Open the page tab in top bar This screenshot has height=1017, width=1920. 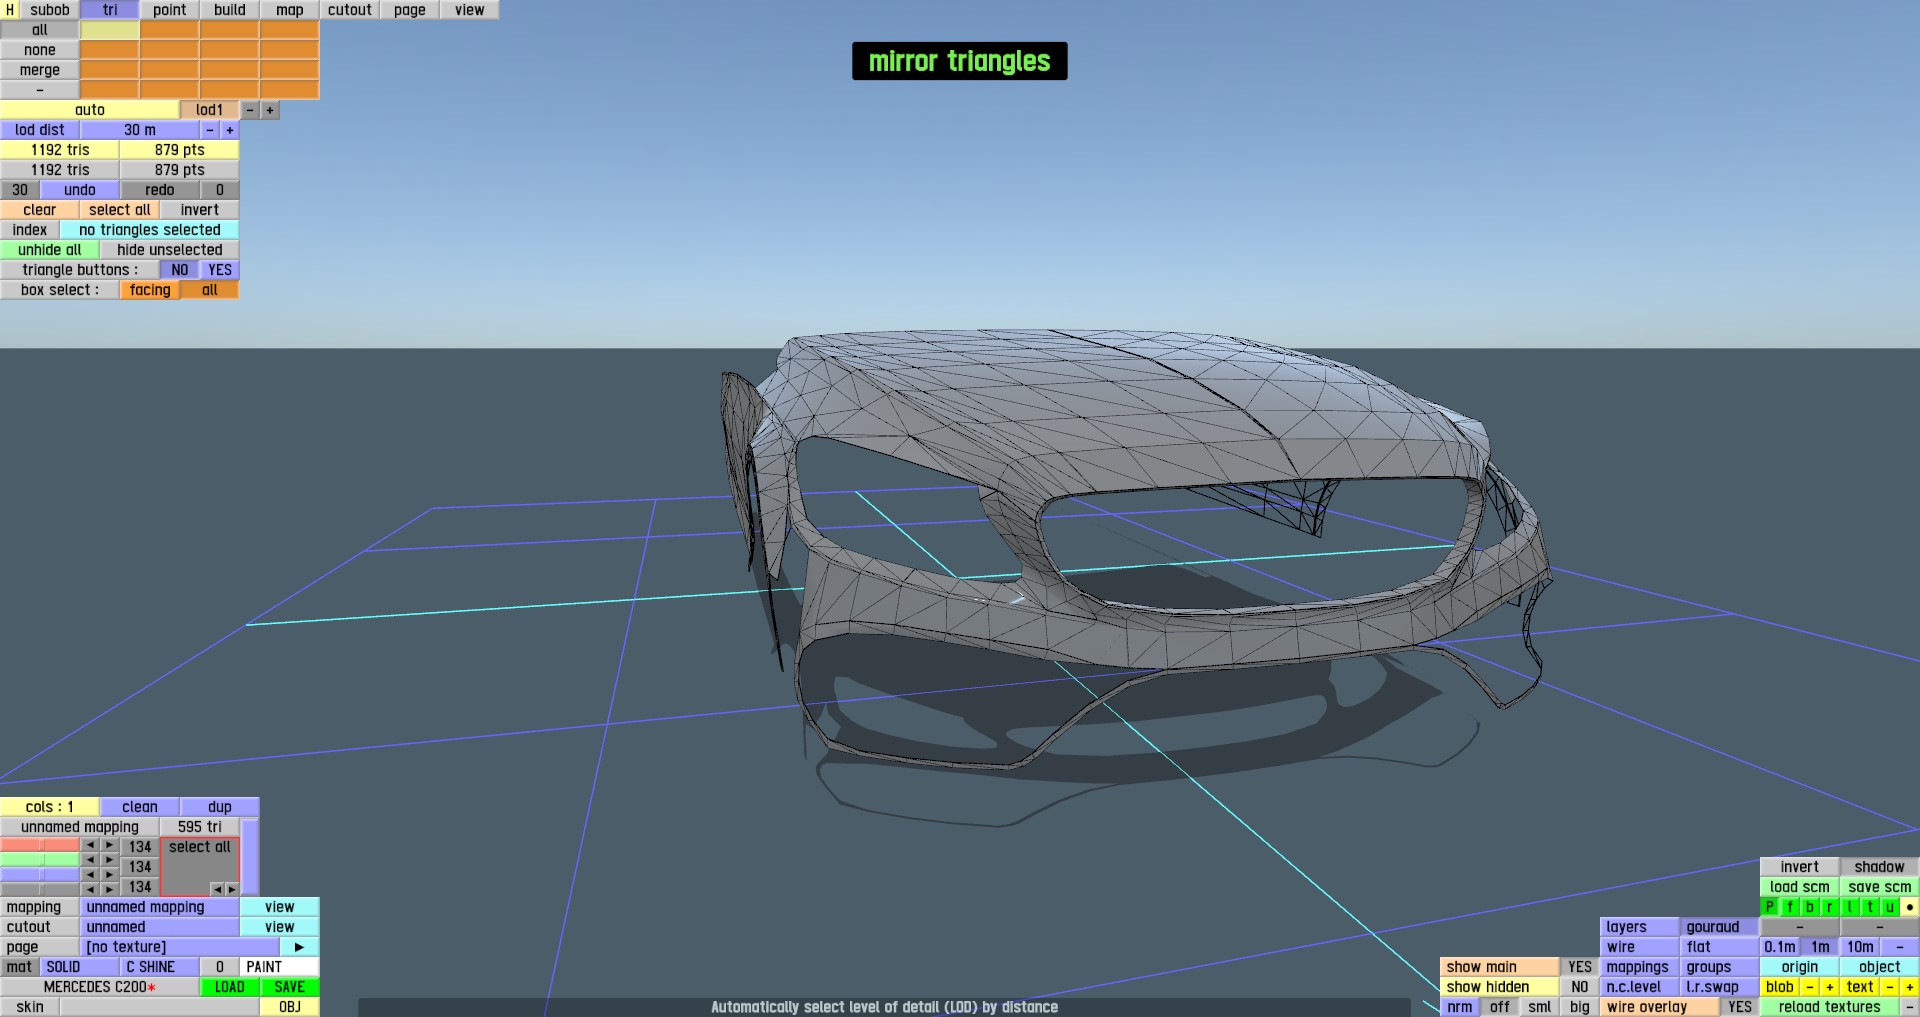[410, 10]
